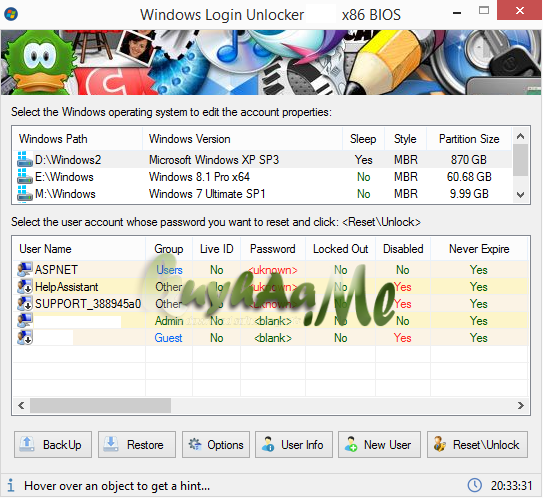Click the clock icon in status bar

click(475, 485)
